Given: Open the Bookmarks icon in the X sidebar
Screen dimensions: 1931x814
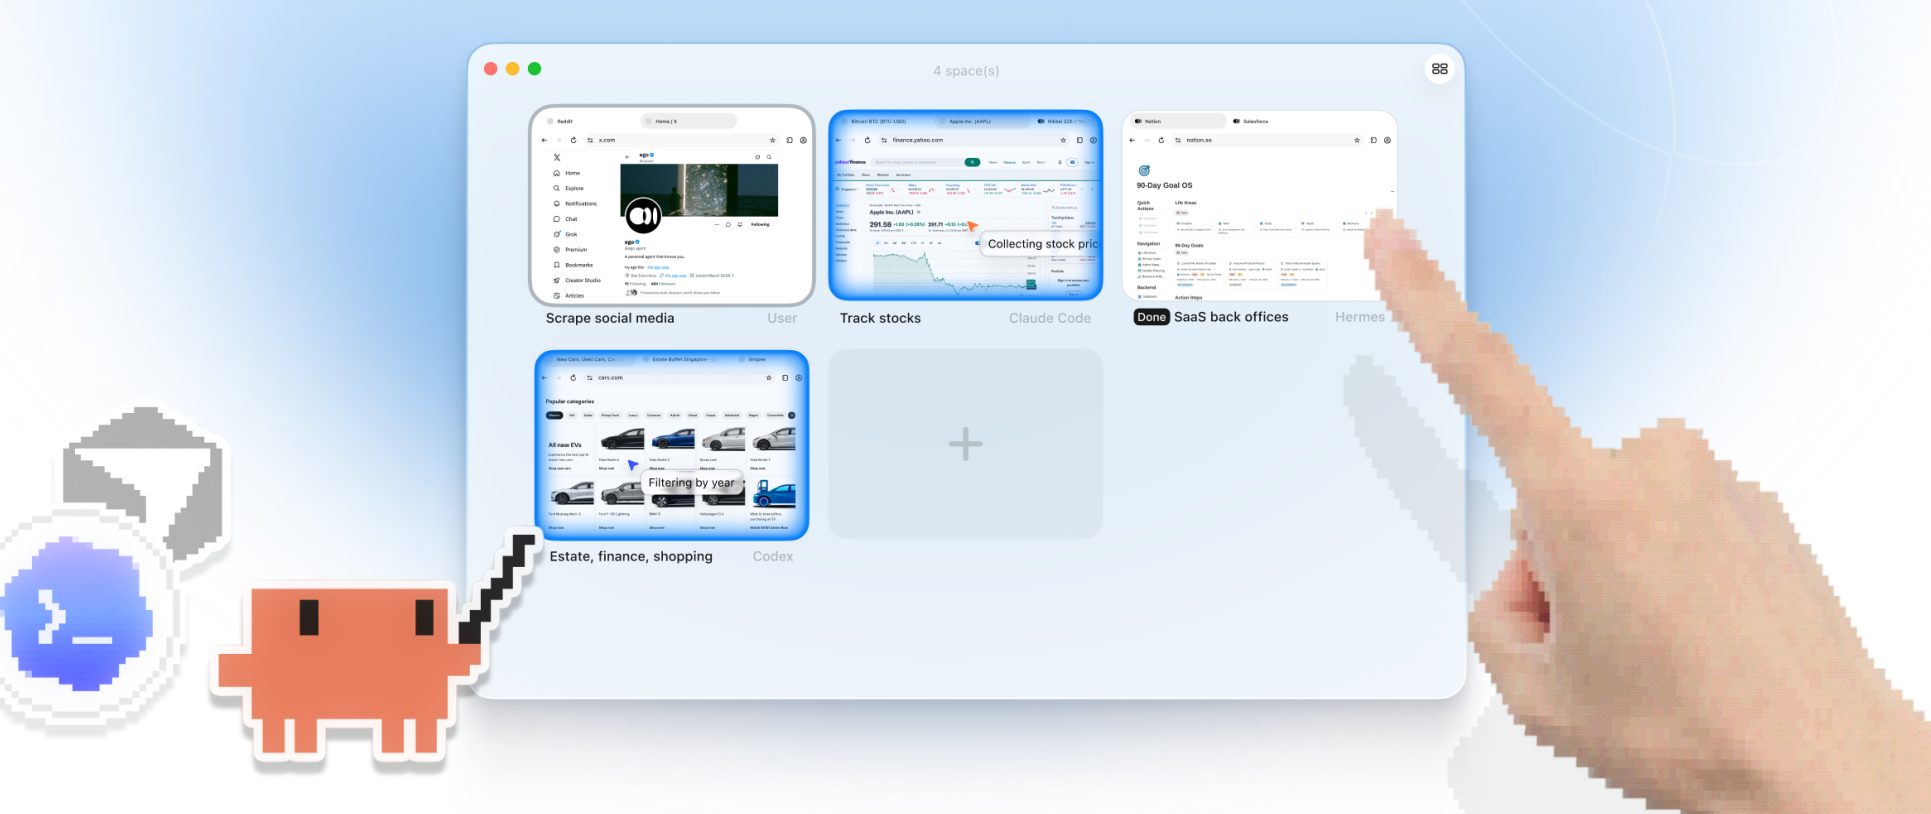Looking at the screenshot, I should pos(557,265).
